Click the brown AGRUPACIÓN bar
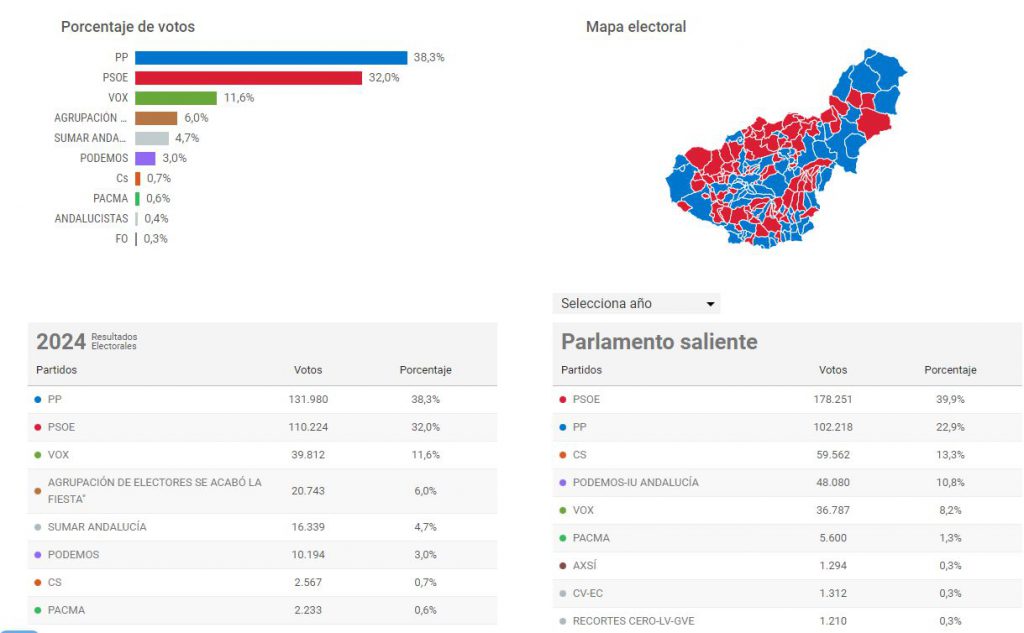The width and height of the screenshot is (1024, 633). [x=156, y=118]
